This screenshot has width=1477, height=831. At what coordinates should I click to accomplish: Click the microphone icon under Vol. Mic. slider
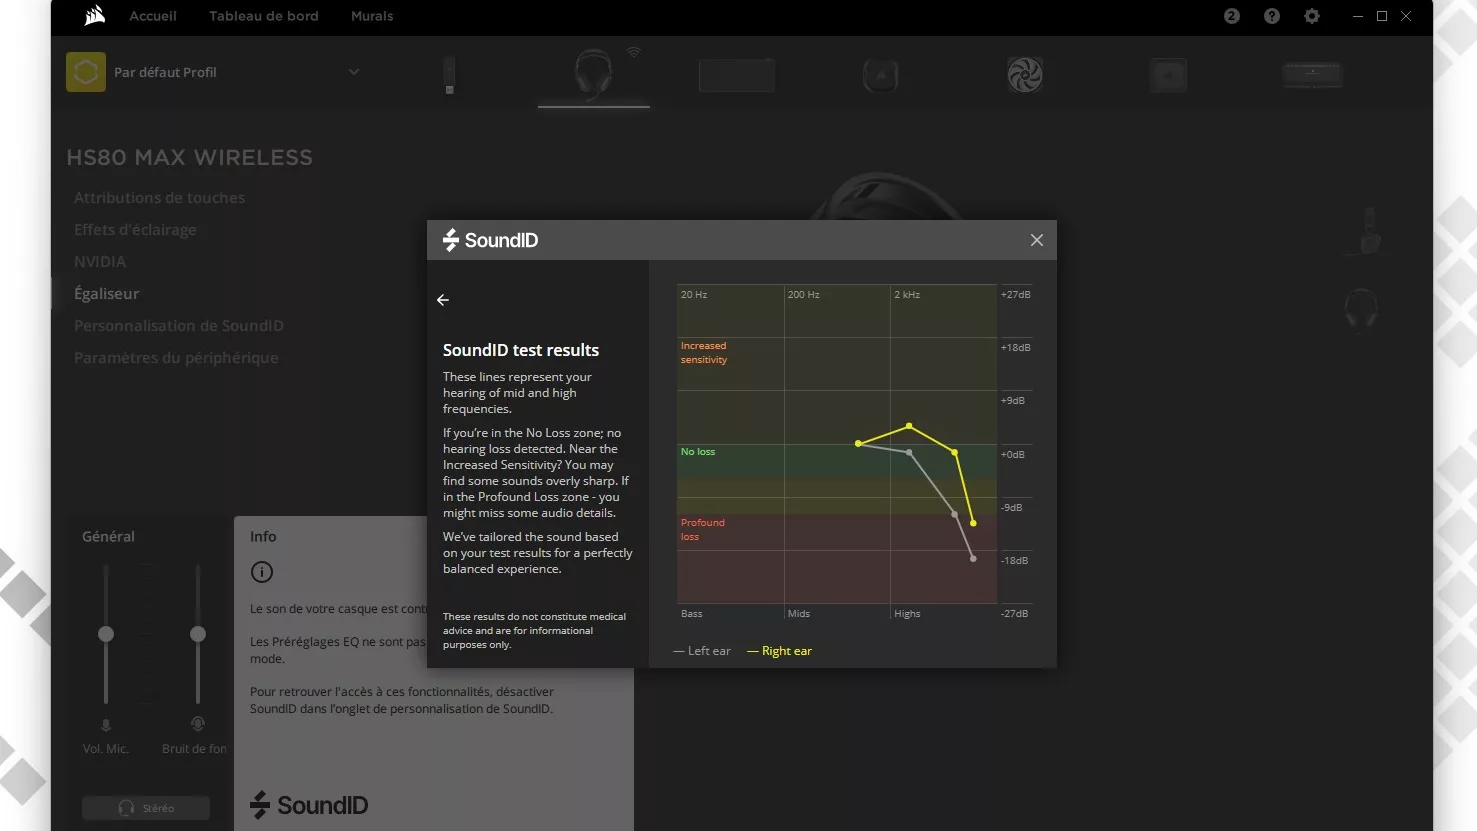pyautogui.click(x=106, y=725)
